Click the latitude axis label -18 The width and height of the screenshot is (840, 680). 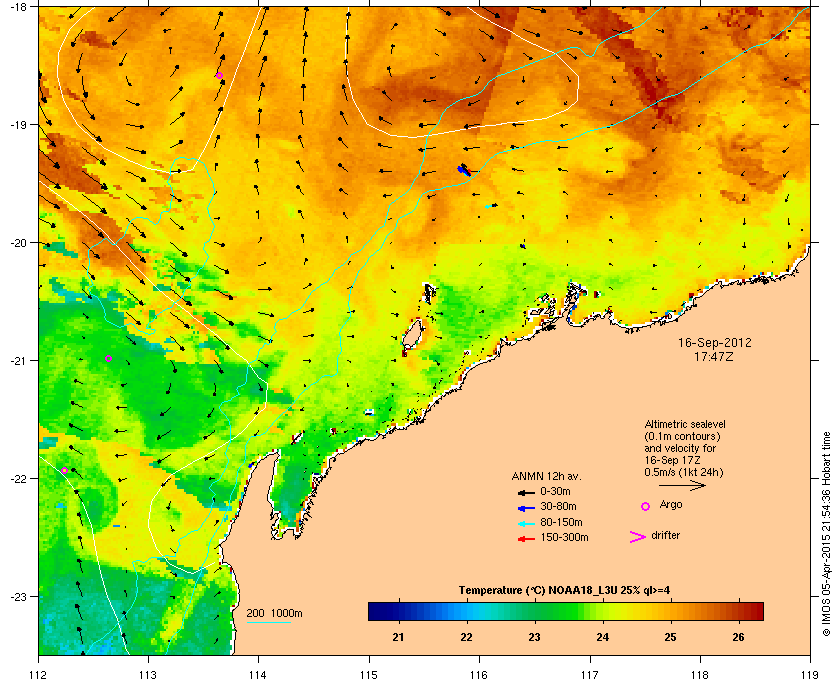(19, 7)
